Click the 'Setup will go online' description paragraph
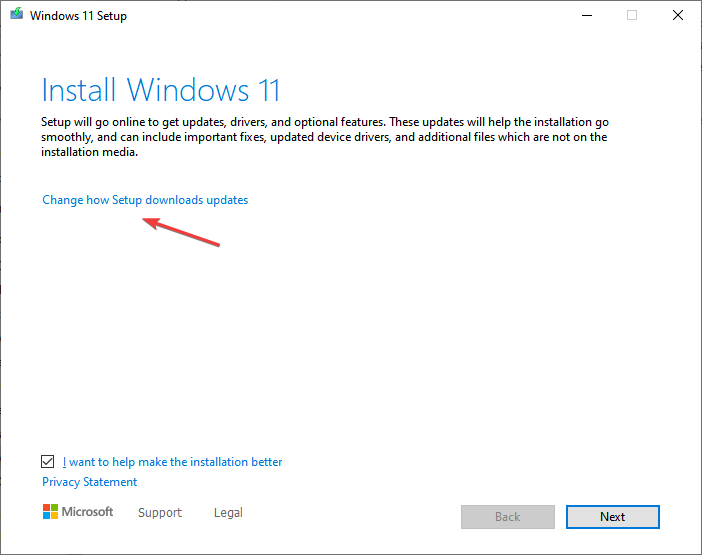Viewport: 702px width, 555px height. [x=325, y=137]
